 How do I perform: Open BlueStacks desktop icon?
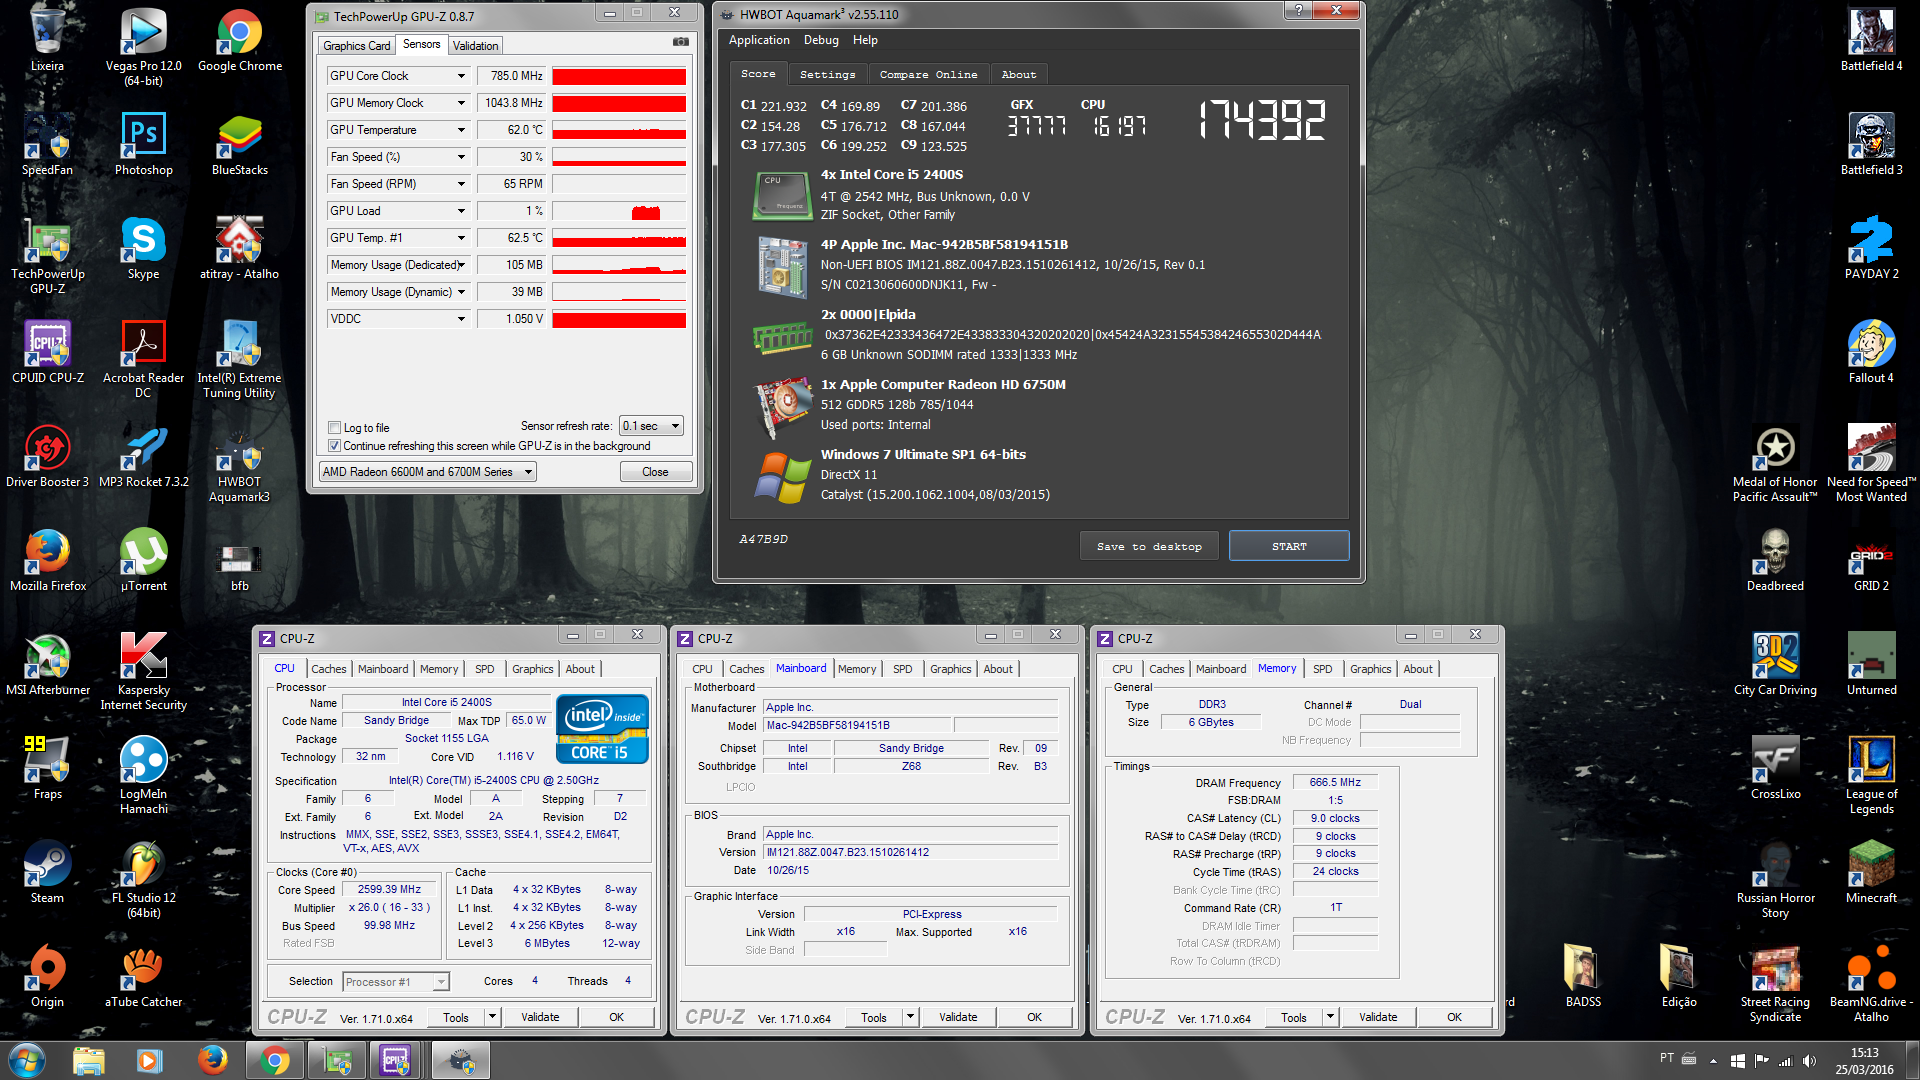(x=240, y=144)
